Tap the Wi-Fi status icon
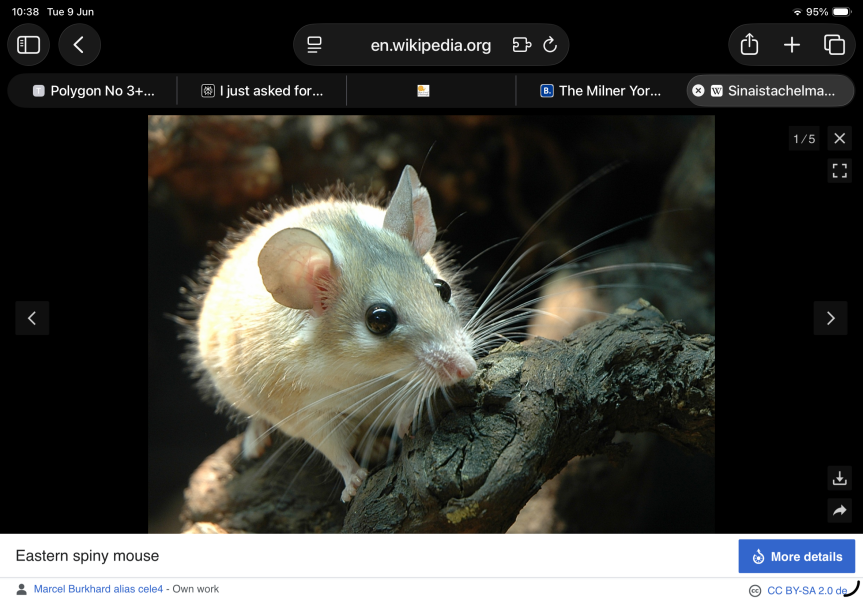The image size is (863, 600). 797,12
